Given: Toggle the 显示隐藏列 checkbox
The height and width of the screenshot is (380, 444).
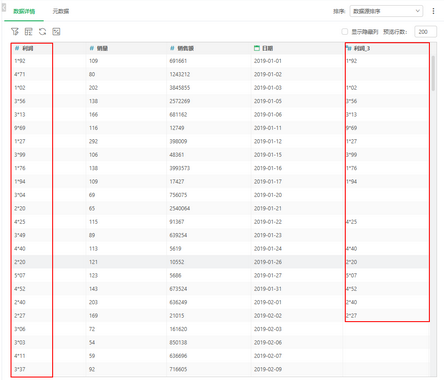Looking at the screenshot, I should 345,32.
